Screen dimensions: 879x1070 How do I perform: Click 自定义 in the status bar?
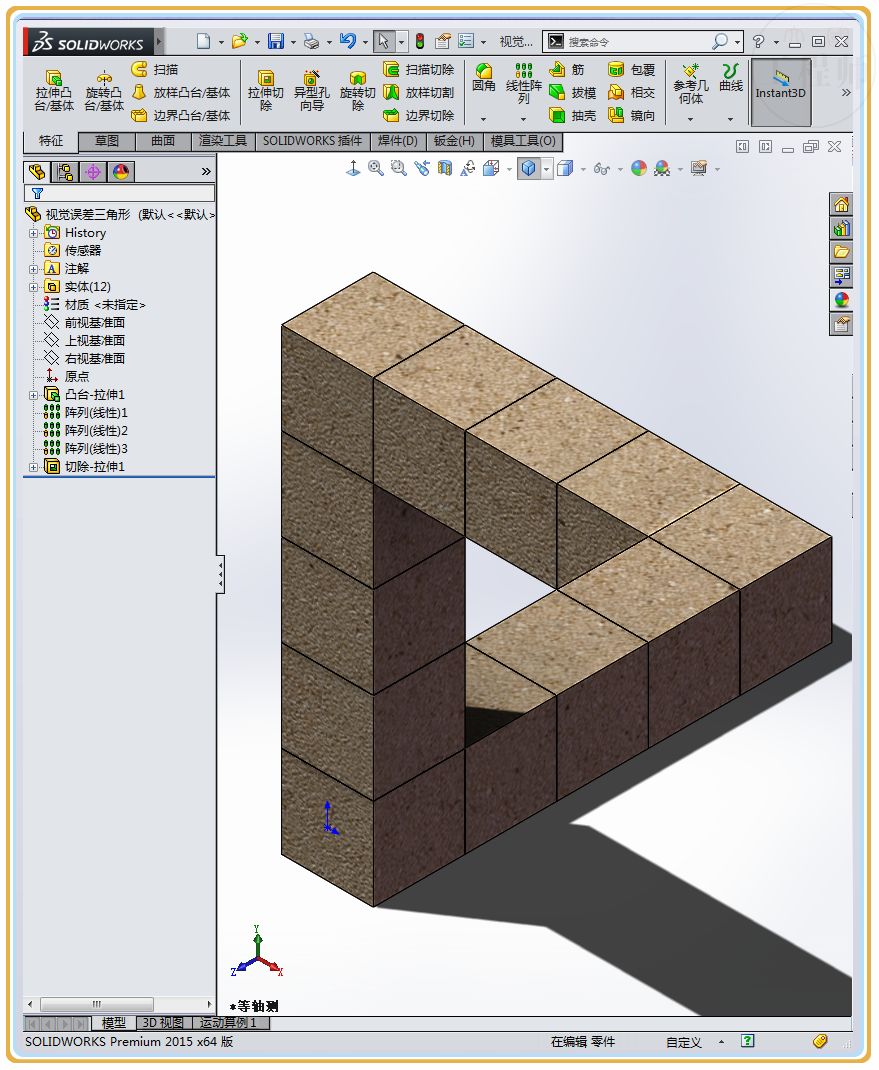(685, 1041)
